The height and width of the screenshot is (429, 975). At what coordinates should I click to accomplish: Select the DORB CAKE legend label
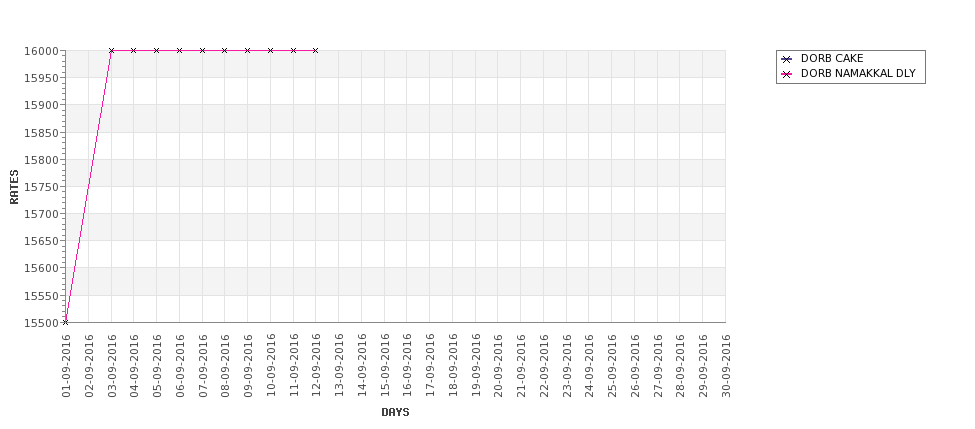pyautogui.click(x=832, y=58)
